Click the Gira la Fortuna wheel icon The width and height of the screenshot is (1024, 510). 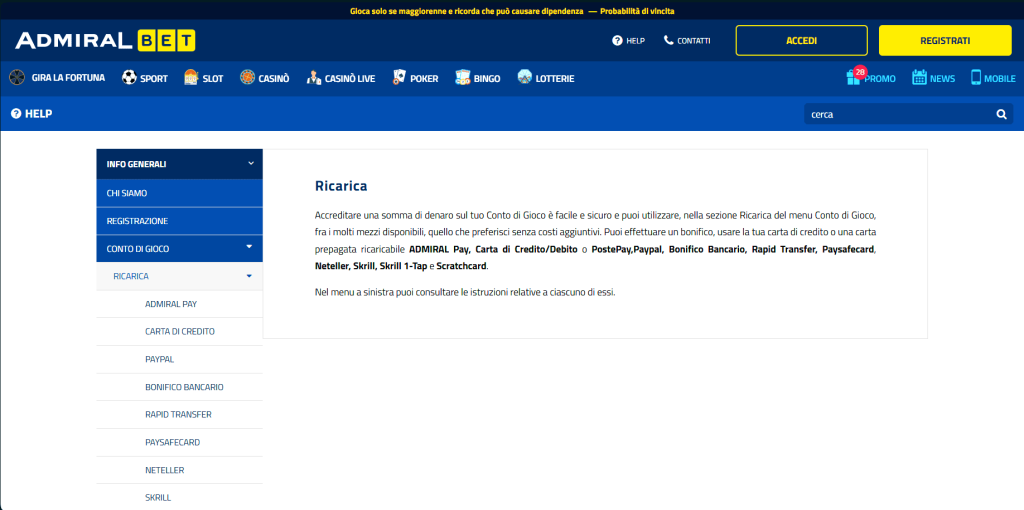tap(17, 78)
